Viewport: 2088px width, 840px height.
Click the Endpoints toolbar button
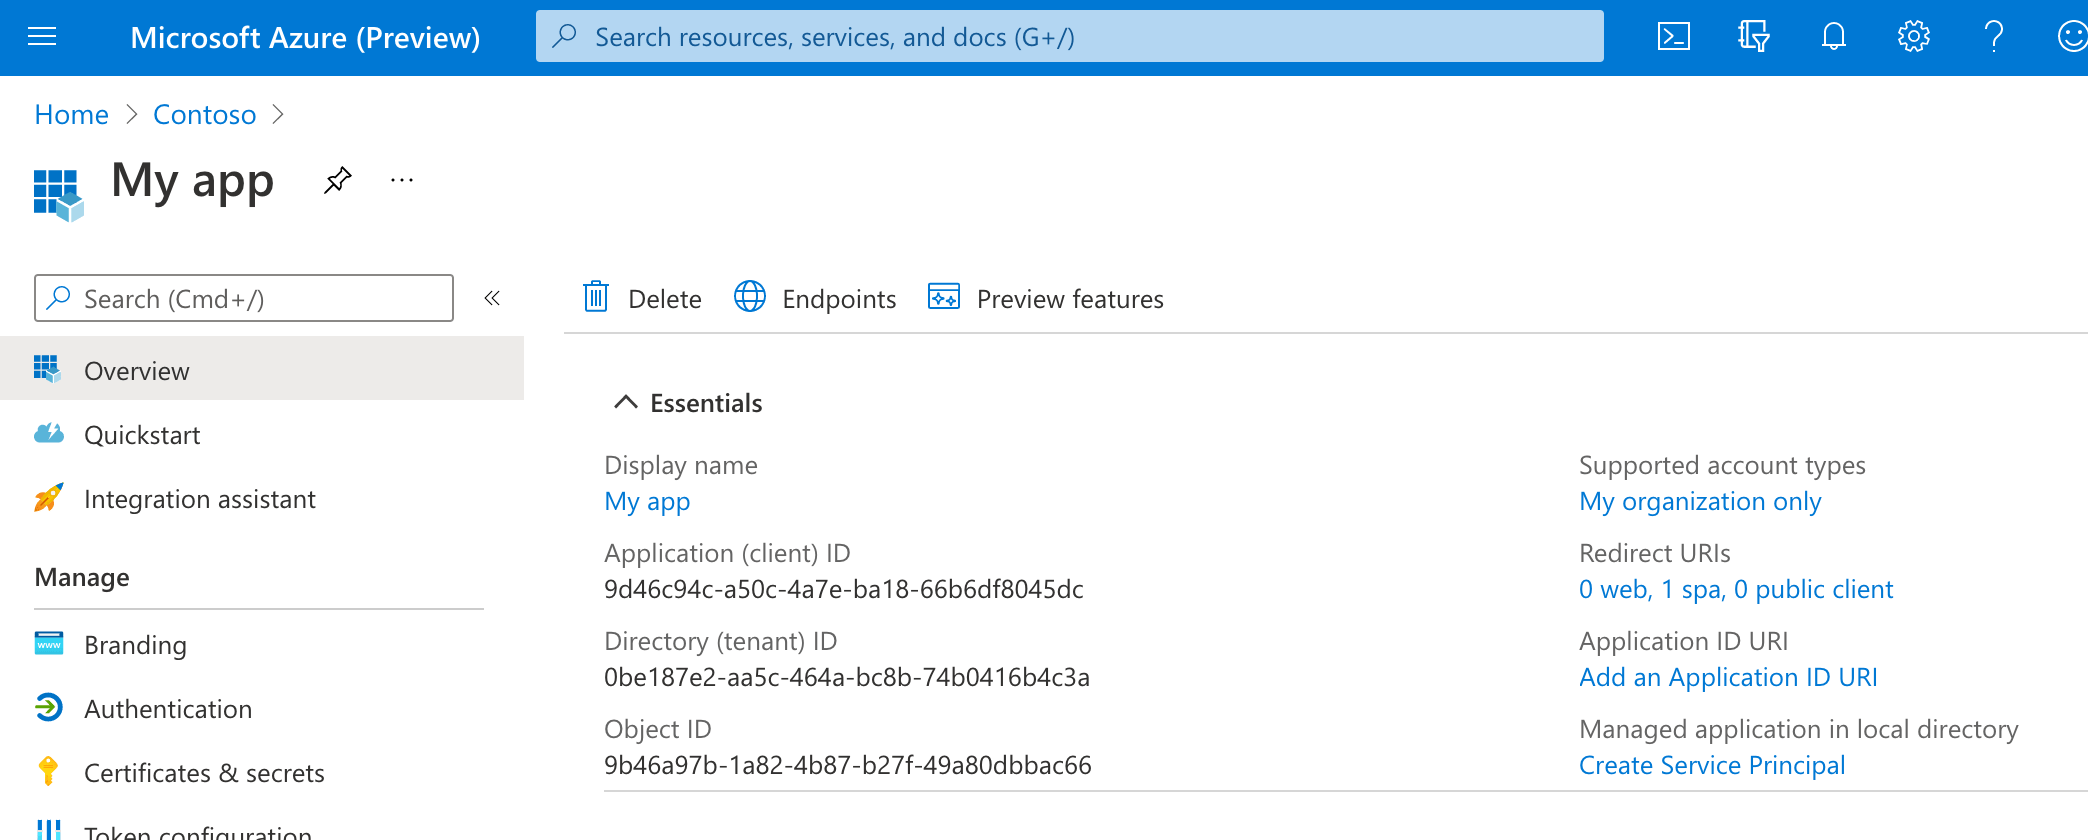point(815,298)
